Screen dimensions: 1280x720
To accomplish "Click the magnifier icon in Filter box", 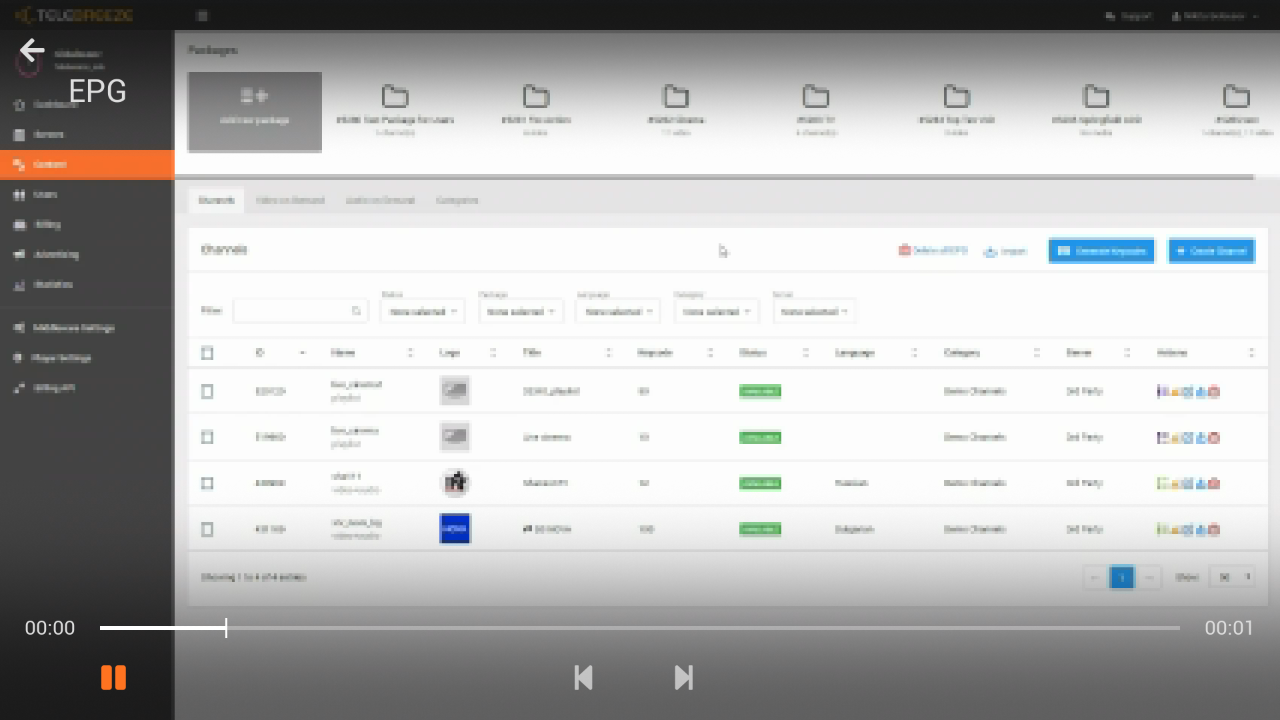I will 356,311.
